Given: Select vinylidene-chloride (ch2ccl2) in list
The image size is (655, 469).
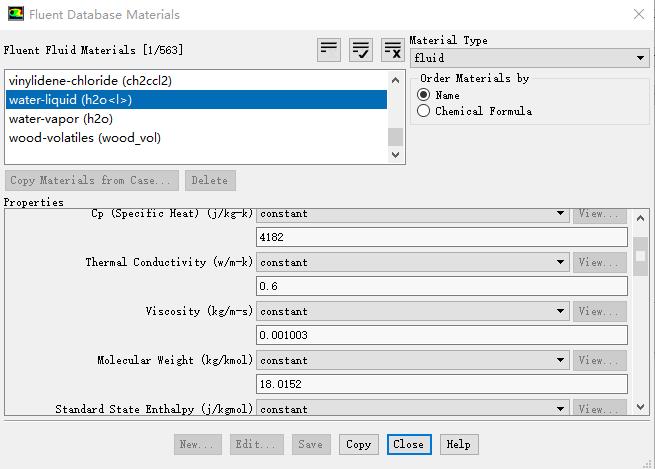Looking at the screenshot, I should [196, 80].
